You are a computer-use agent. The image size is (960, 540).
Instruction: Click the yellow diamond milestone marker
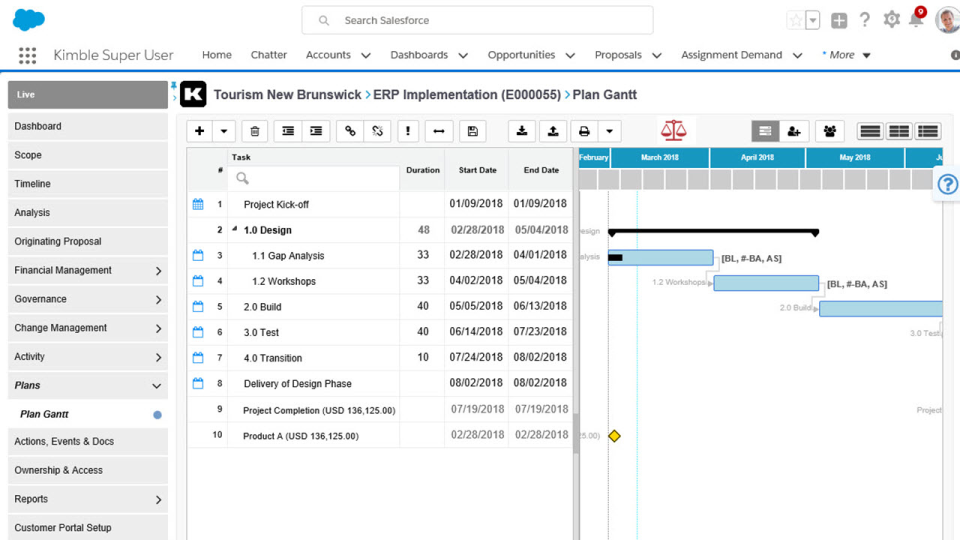pos(615,436)
